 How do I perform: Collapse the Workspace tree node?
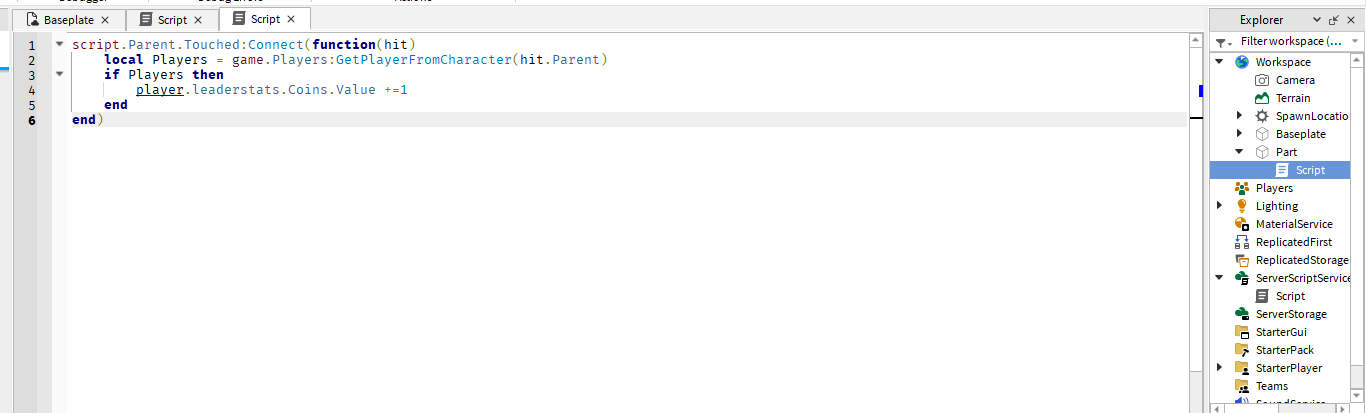1220,62
